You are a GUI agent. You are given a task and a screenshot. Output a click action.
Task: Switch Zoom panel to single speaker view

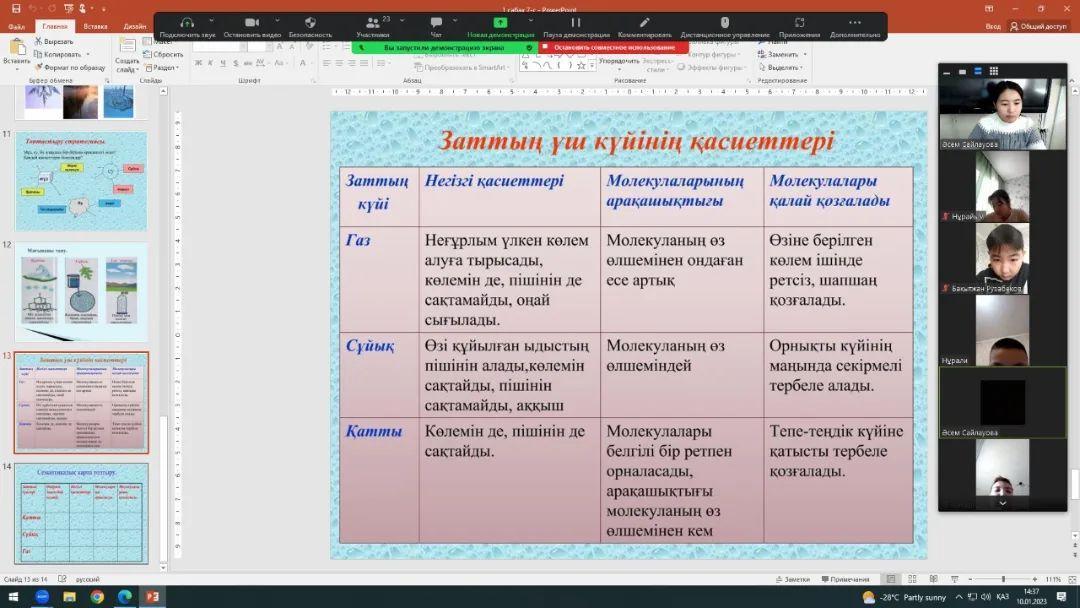[x=962, y=71]
